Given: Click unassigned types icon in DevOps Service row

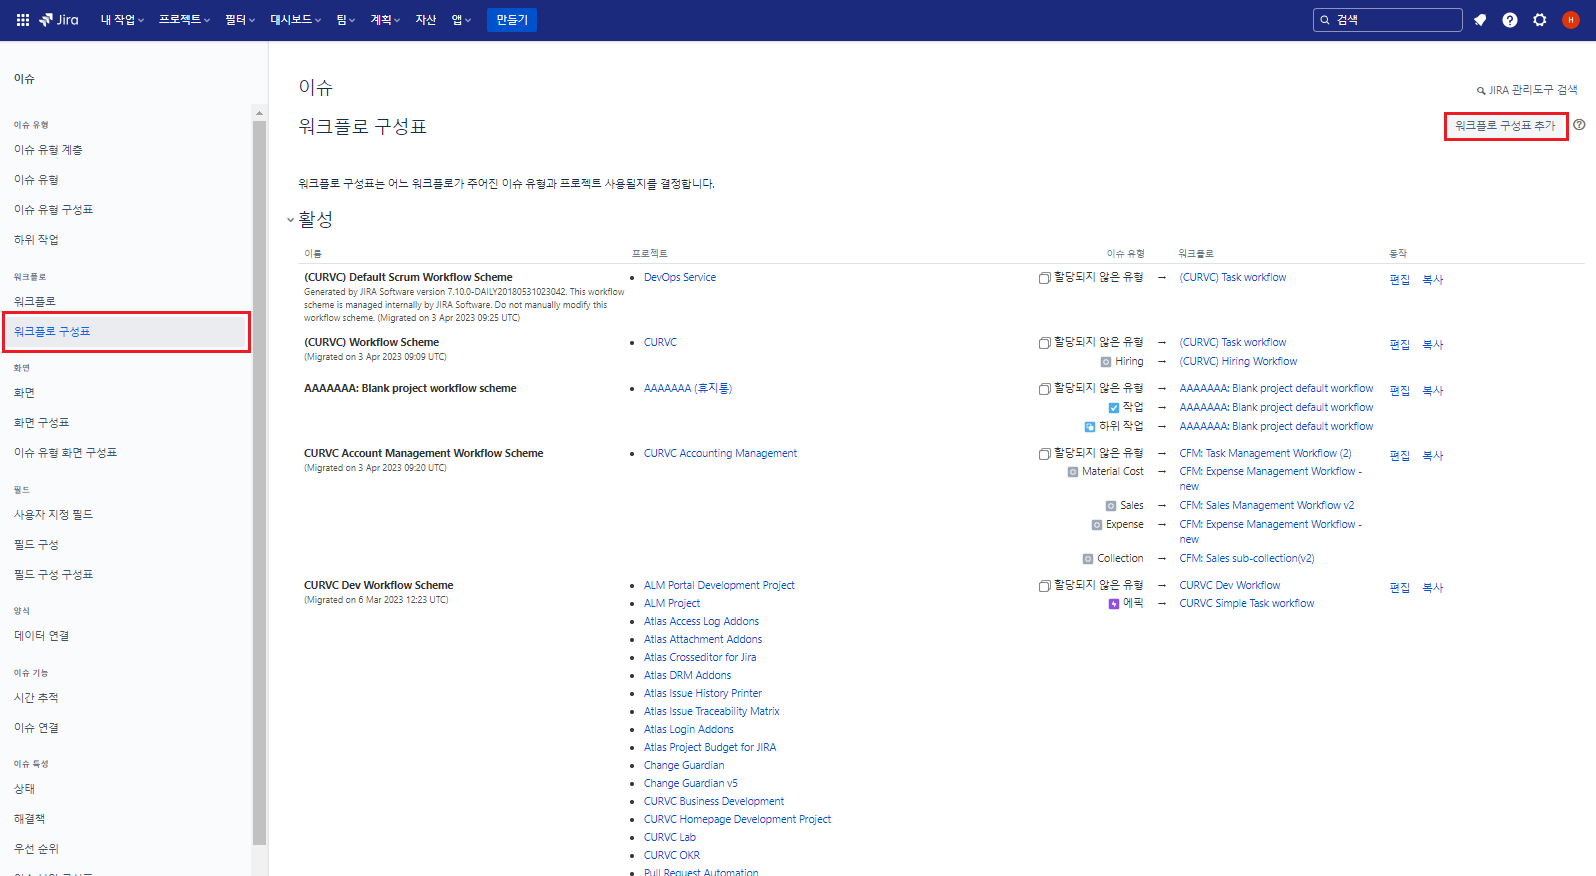Looking at the screenshot, I should pyautogui.click(x=1044, y=278).
